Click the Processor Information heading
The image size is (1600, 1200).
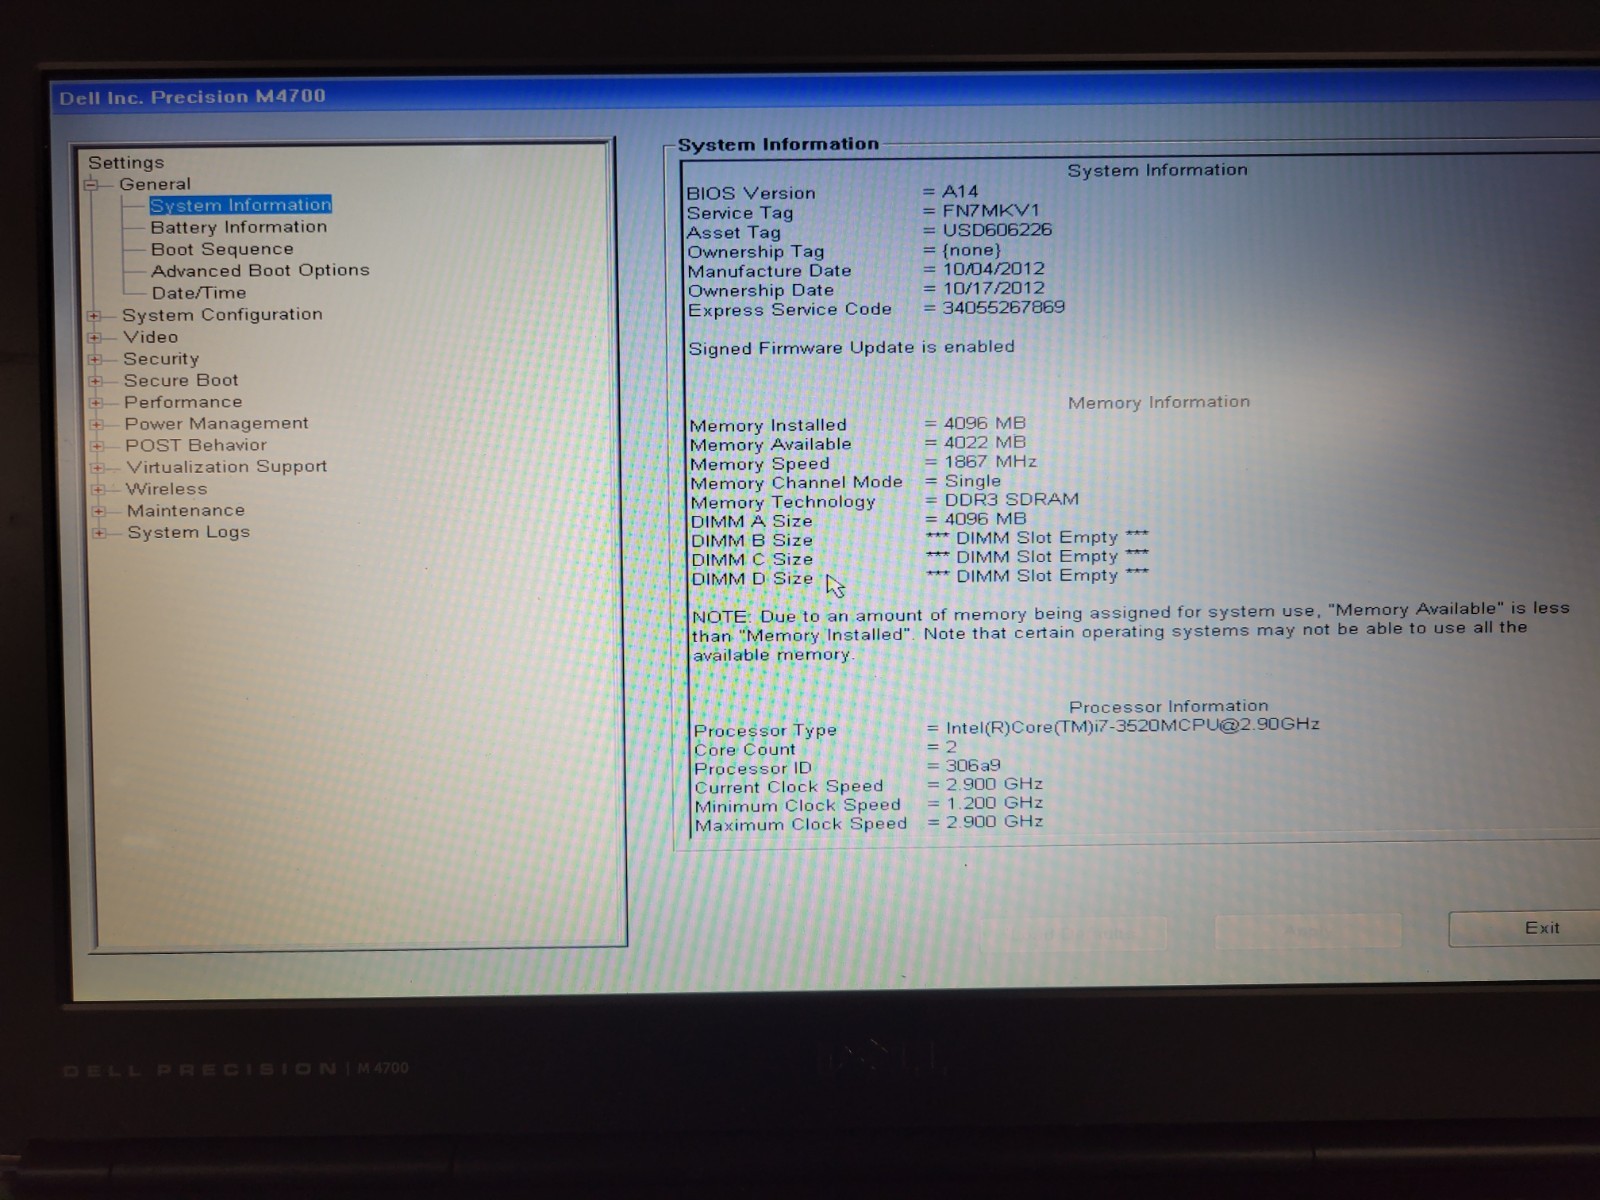tap(1168, 706)
